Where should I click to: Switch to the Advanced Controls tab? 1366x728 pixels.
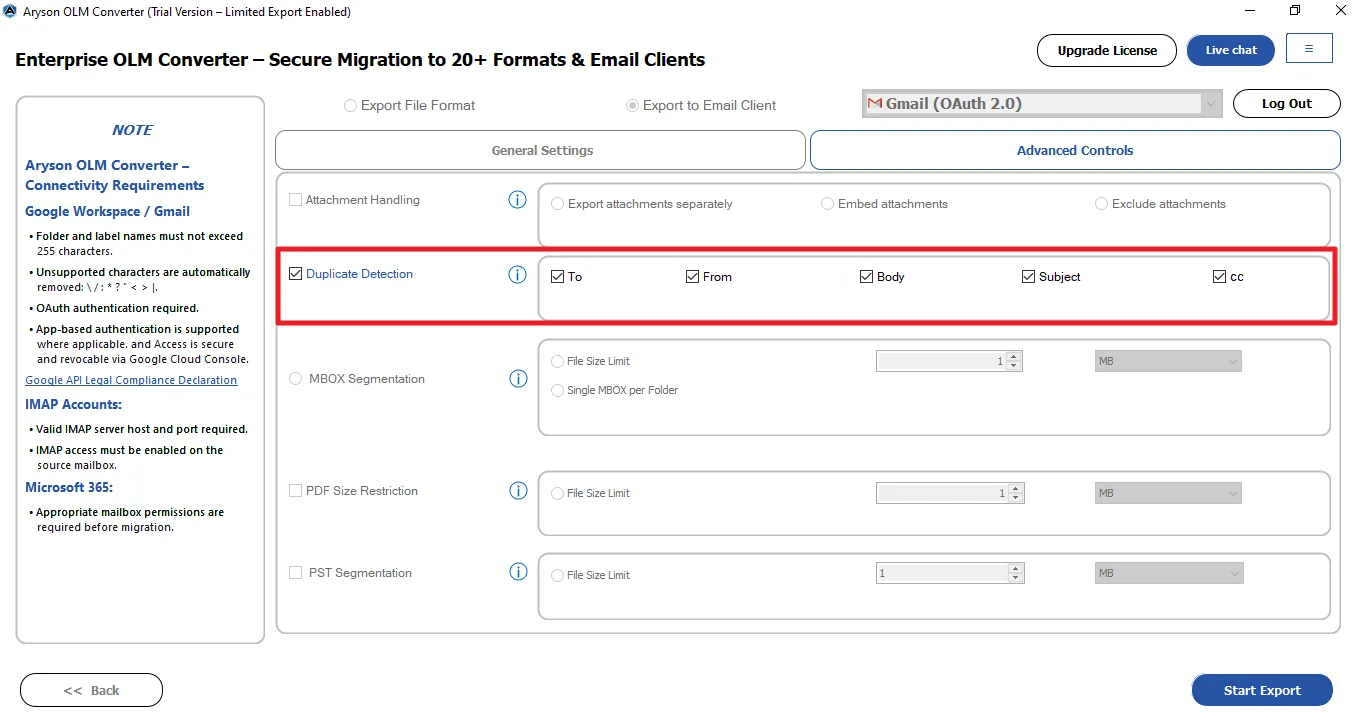1074,151
